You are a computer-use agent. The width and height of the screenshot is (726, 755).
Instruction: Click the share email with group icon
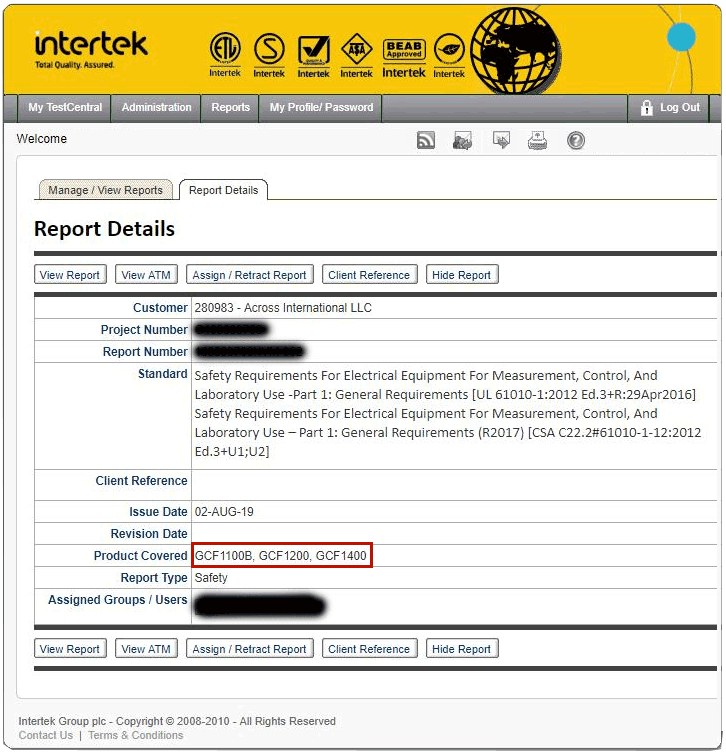coord(462,141)
